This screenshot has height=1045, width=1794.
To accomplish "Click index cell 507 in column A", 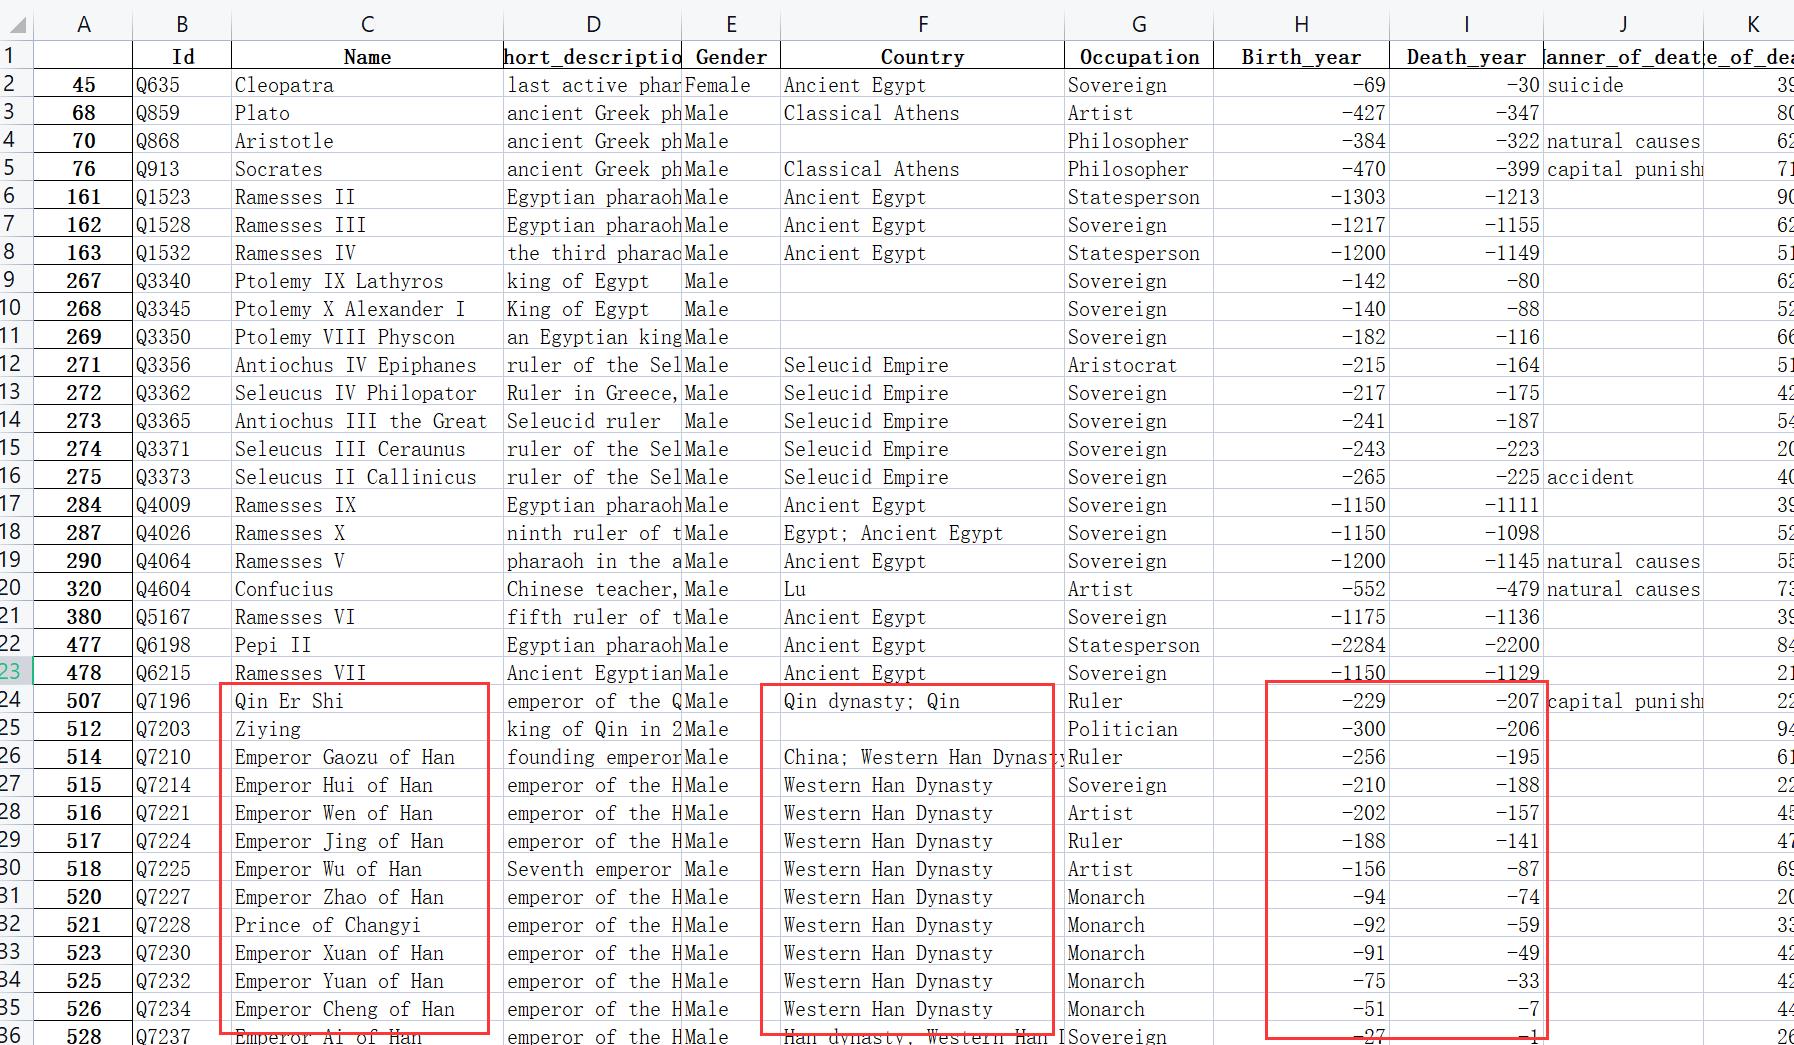I will pyautogui.click(x=83, y=701).
